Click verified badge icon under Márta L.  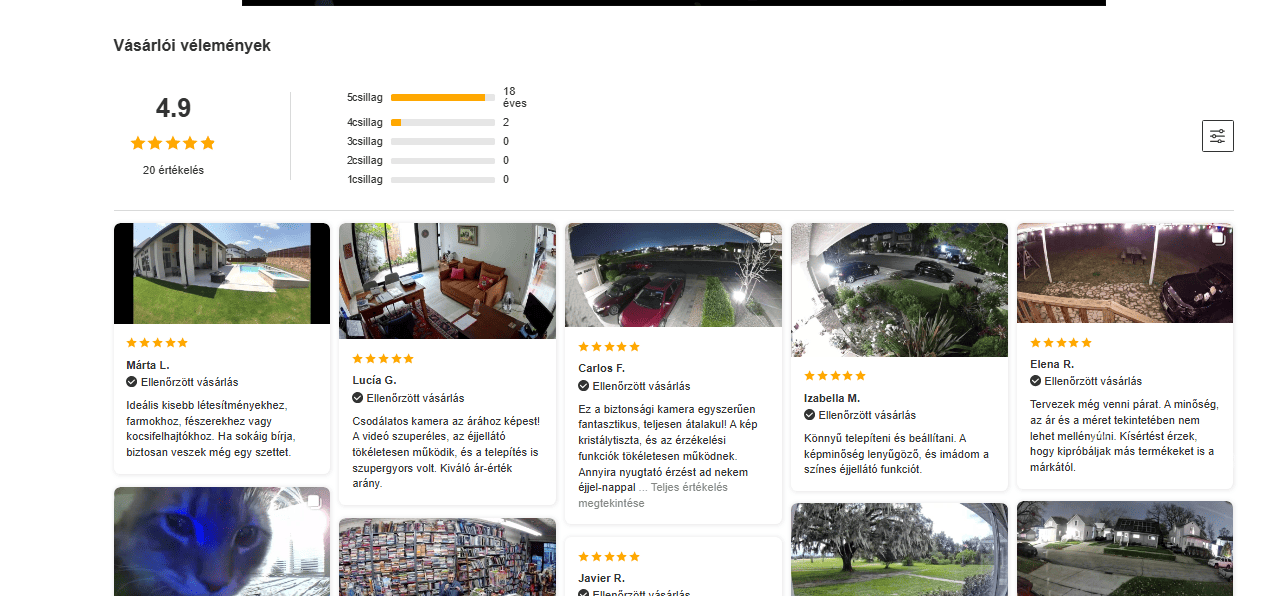[x=132, y=382]
